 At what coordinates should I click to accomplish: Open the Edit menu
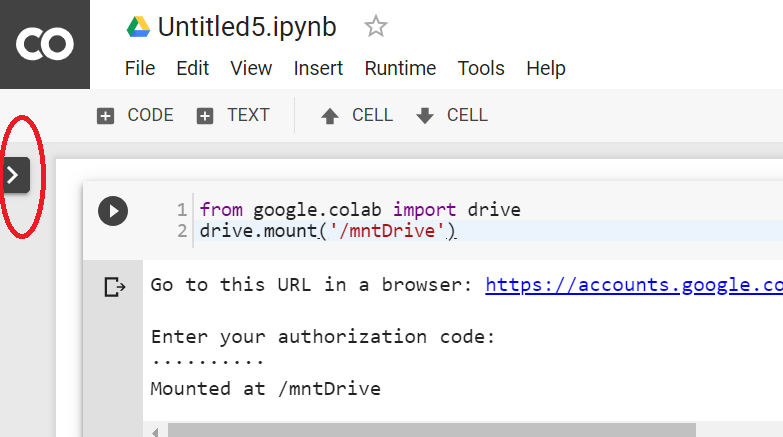point(193,68)
